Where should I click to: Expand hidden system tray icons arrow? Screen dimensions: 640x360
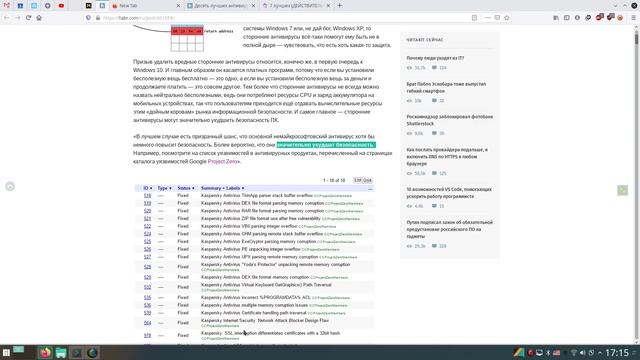point(600,353)
